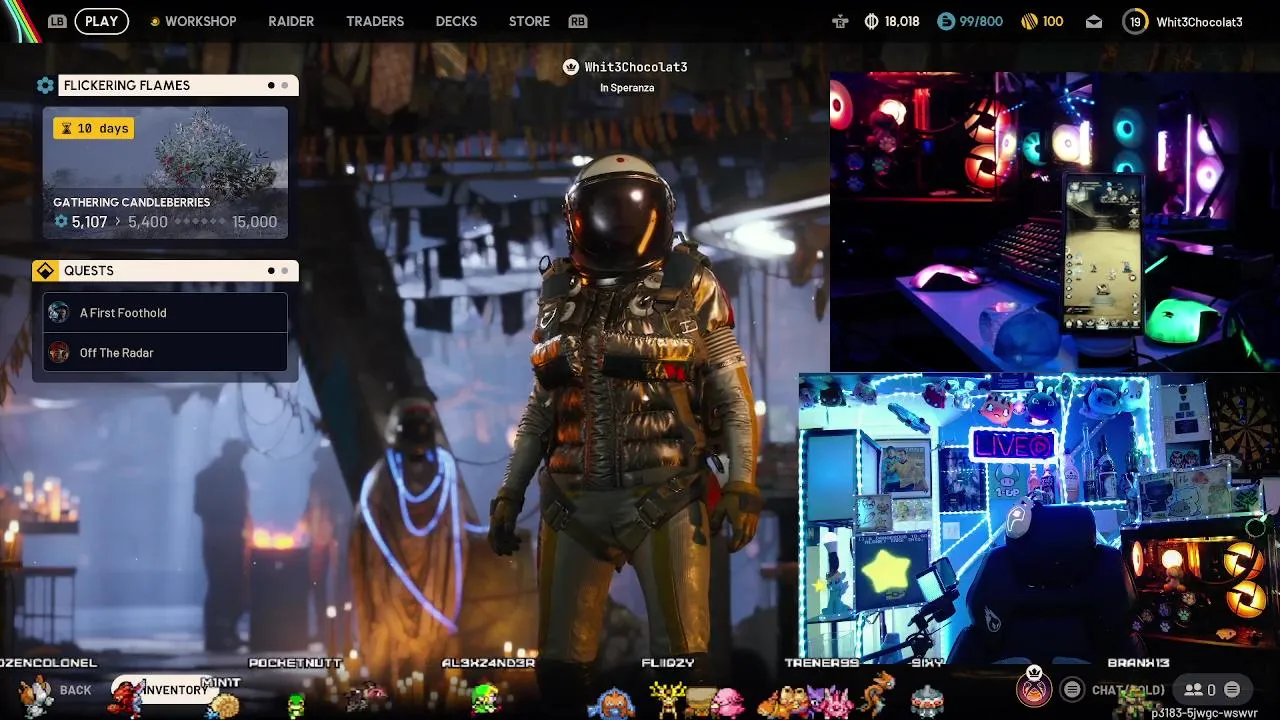Click the 99/800 stash count
This screenshot has height=720, width=1280.
tap(981, 21)
